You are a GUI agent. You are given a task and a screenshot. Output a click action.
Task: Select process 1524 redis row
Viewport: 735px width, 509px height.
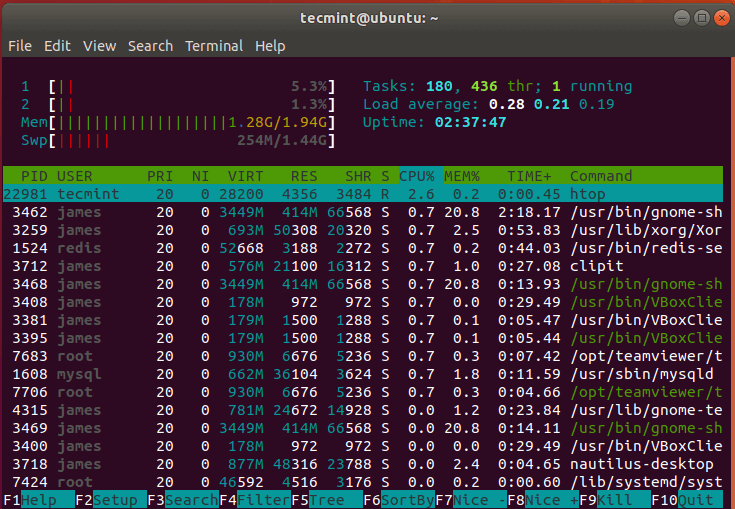click(363, 248)
